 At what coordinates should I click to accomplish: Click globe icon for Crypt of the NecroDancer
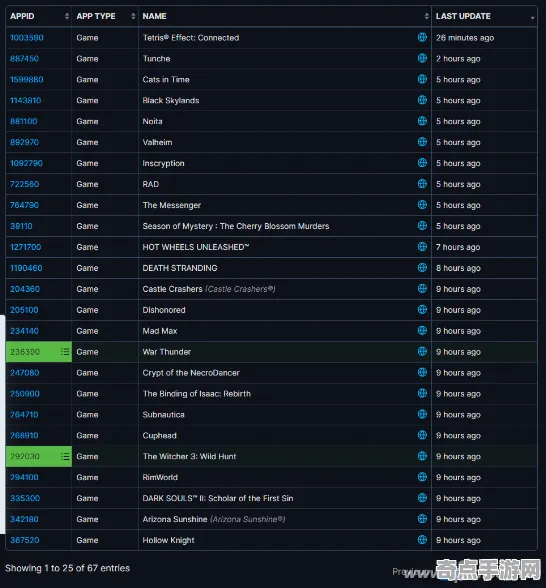(x=422, y=372)
